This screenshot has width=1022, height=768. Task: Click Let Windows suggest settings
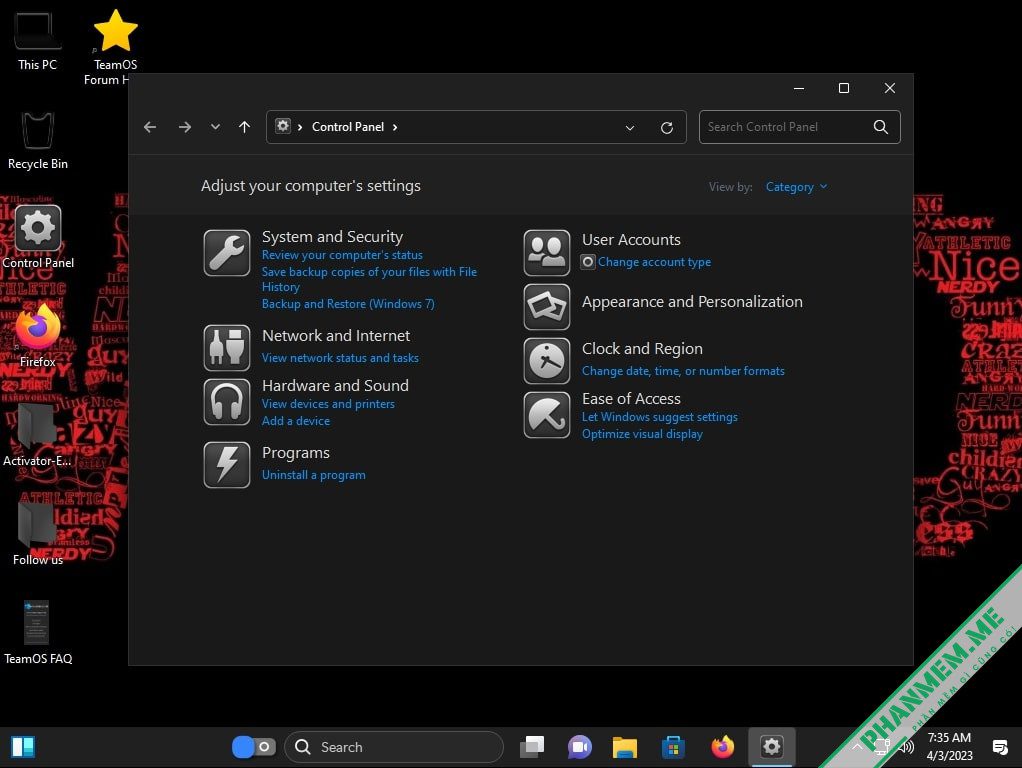[660, 417]
